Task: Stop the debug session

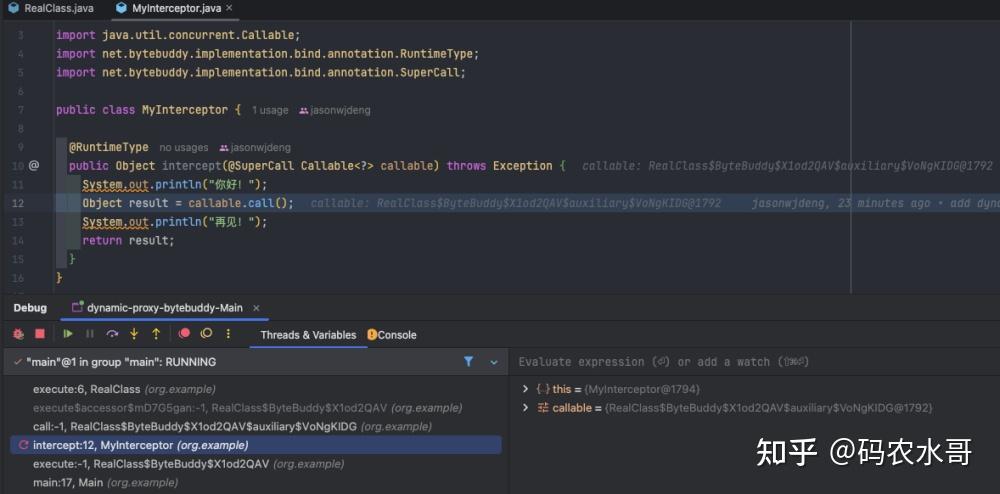Action: click(x=40, y=334)
